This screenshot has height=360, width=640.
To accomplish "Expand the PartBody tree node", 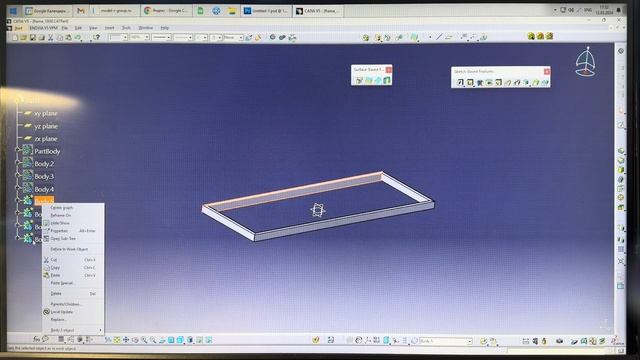I will coord(18,150).
